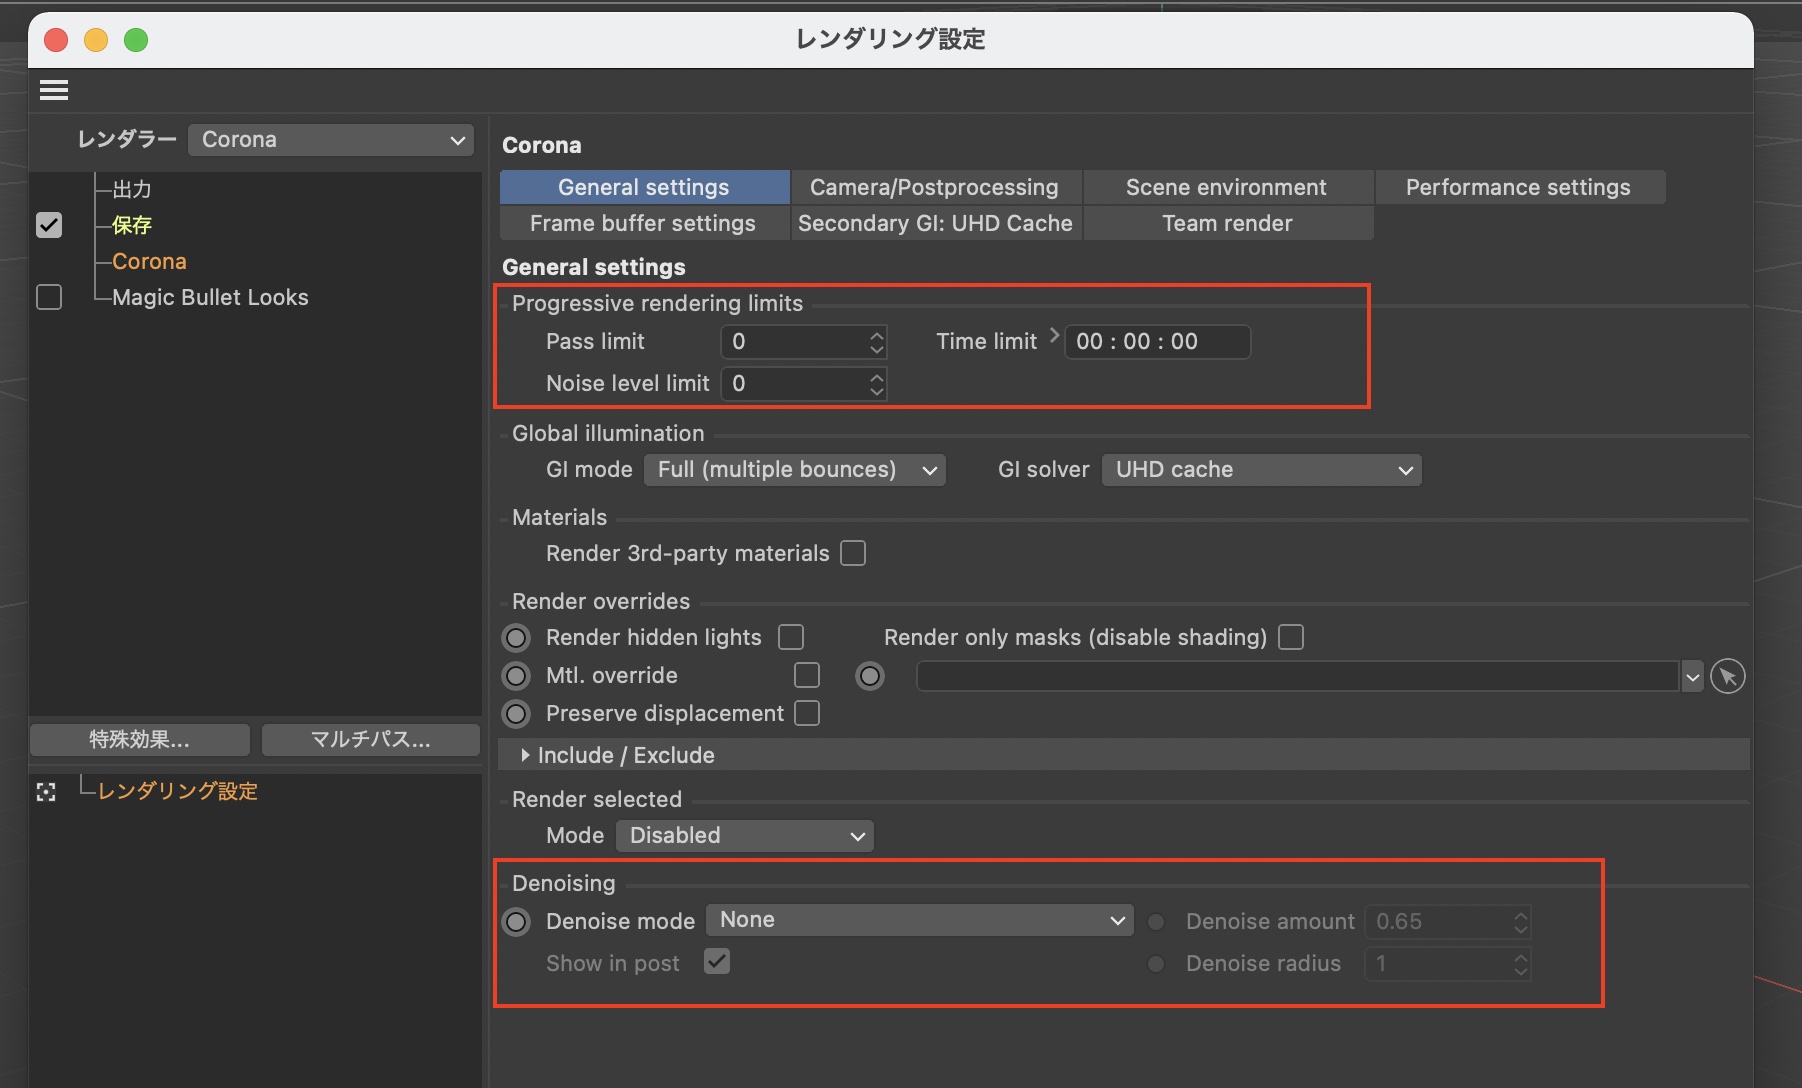This screenshot has height=1088, width=1802.
Task: Open the GI solver dropdown
Action: (1261, 470)
